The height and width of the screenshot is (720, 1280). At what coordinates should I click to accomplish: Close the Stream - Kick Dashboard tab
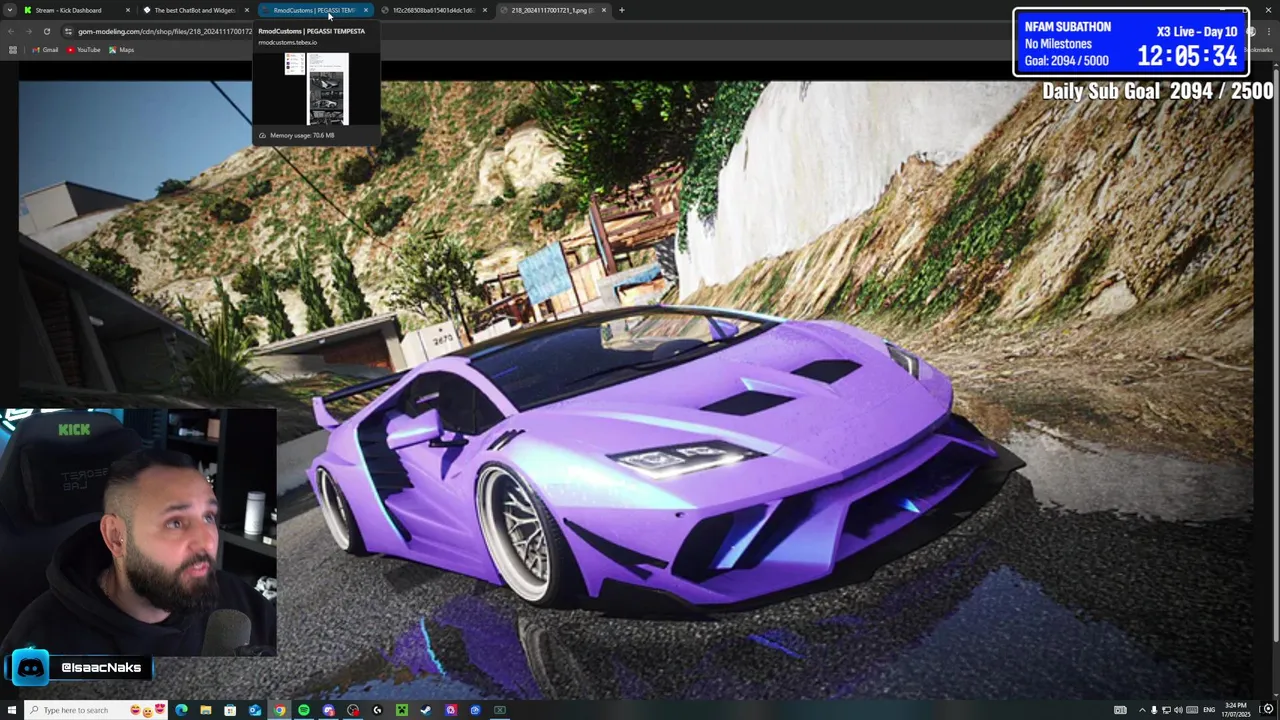pos(127,10)
